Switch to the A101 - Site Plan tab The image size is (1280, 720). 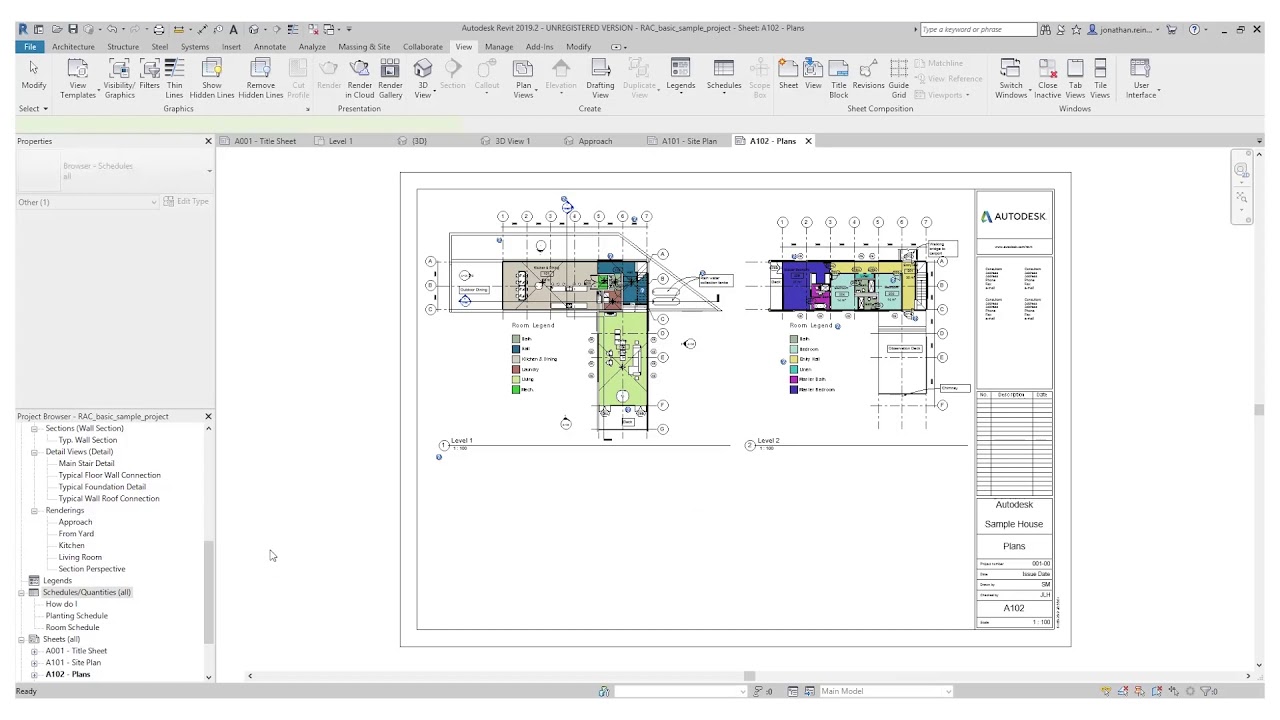682,141
